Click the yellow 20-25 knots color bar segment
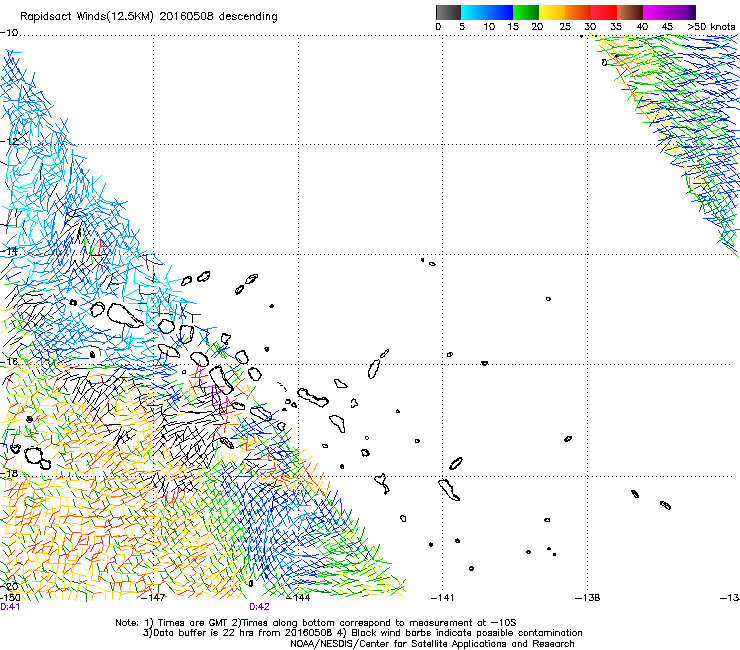740x650 pixels. click(552, 12)
